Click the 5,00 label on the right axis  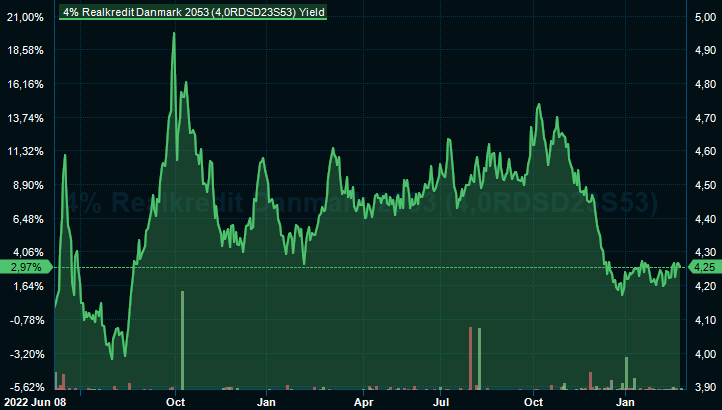704,17
